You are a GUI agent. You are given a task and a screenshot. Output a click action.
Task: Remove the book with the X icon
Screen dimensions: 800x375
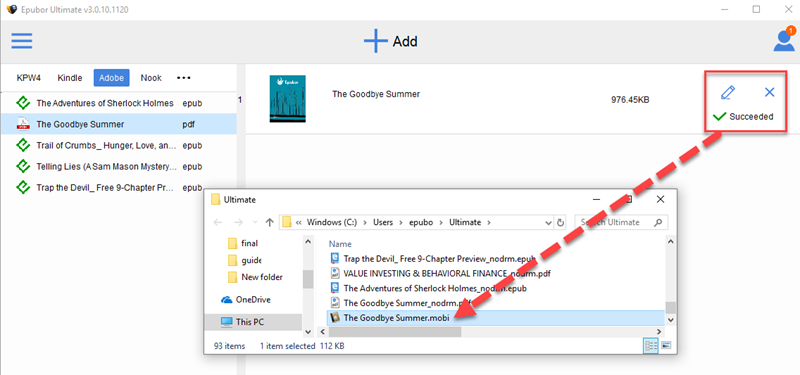coord(769,92)
